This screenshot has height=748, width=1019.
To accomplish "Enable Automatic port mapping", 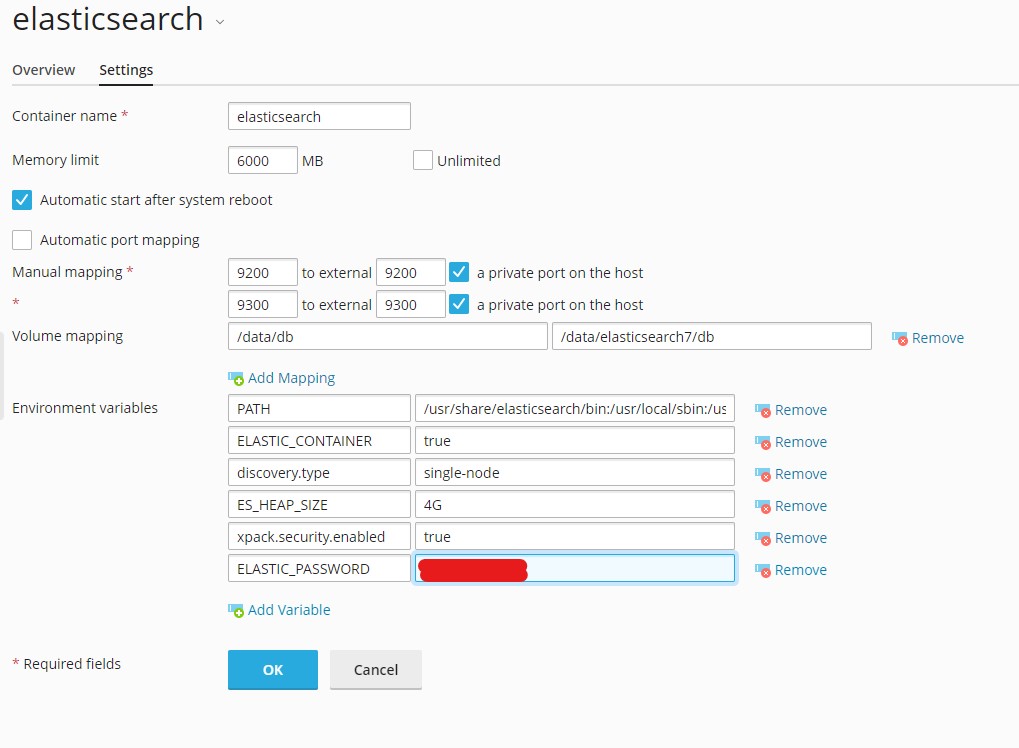I will point(21,240).
